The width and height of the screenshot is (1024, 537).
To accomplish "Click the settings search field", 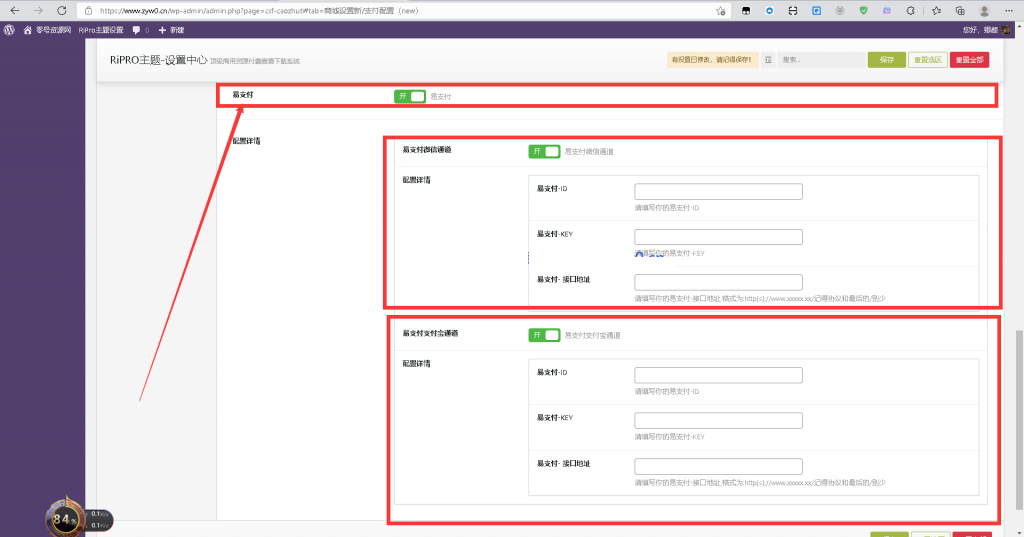I will point(821,59).
